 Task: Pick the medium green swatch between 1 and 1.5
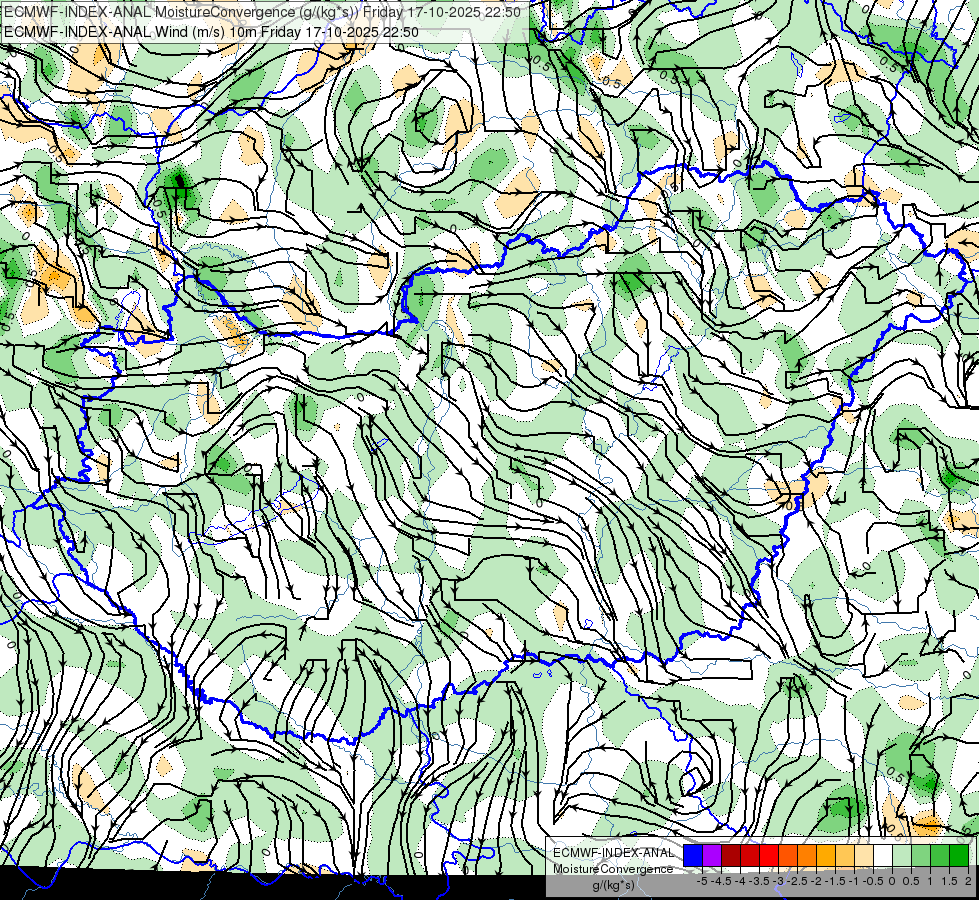tap(940, 855)
